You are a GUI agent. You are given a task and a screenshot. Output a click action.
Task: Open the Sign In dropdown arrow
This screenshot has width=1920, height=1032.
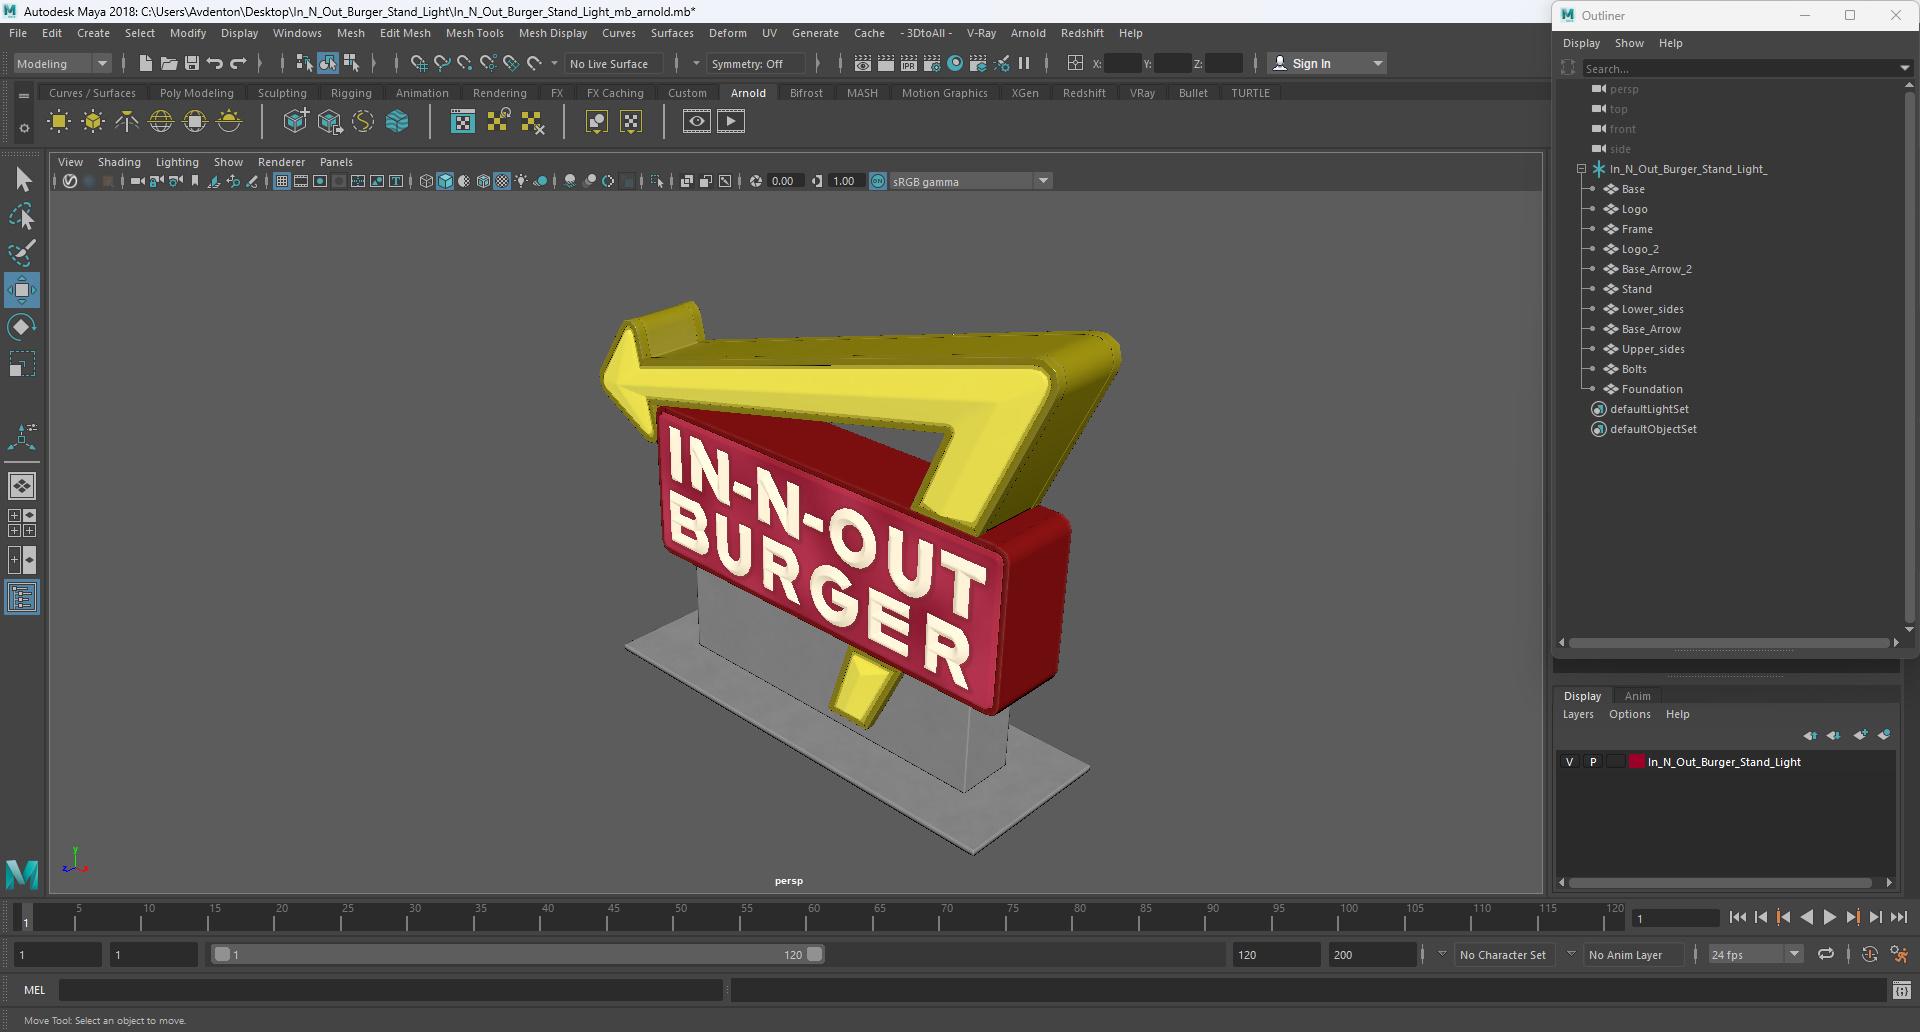[1378, 63]
